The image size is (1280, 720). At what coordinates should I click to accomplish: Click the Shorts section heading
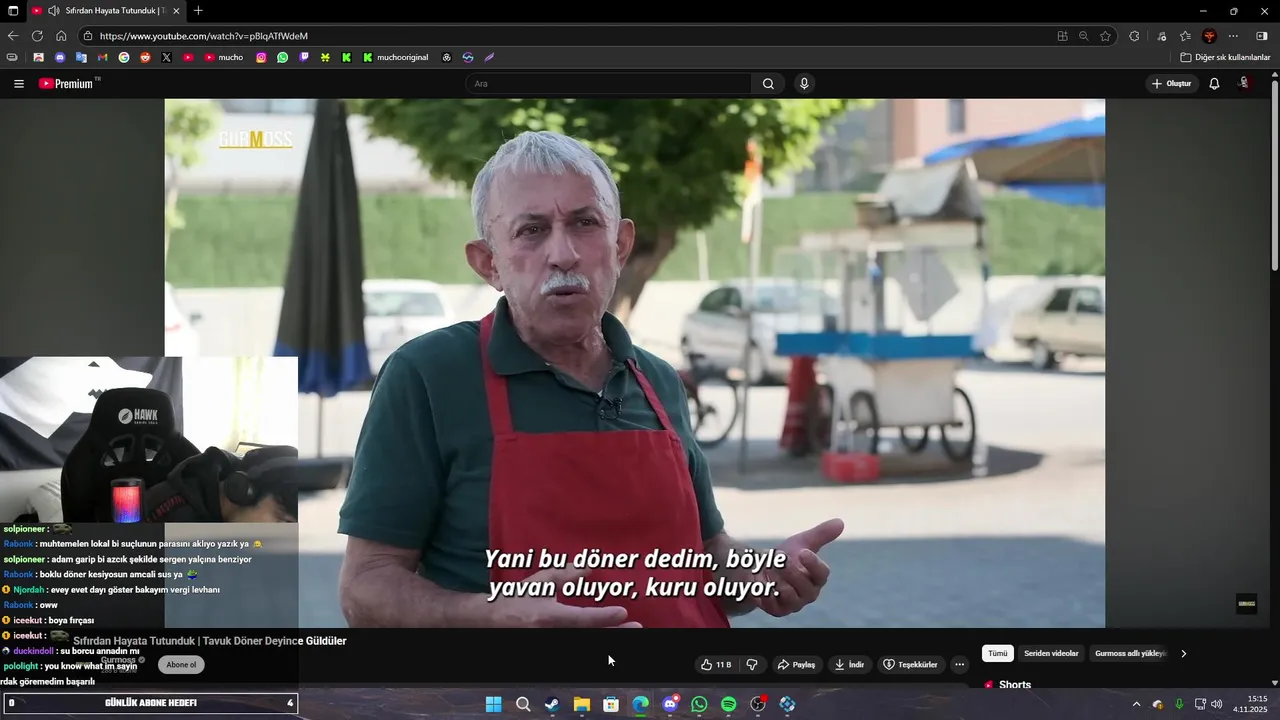tap(1015, 685)
